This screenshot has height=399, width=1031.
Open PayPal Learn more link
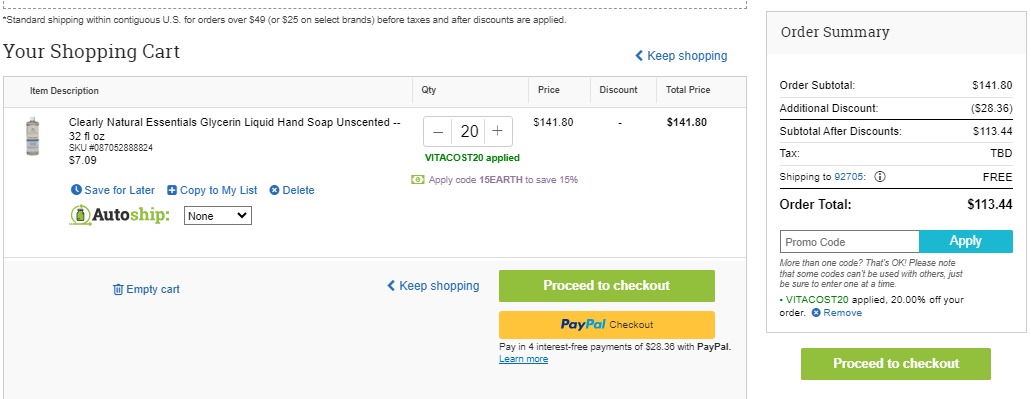(523, 359)
